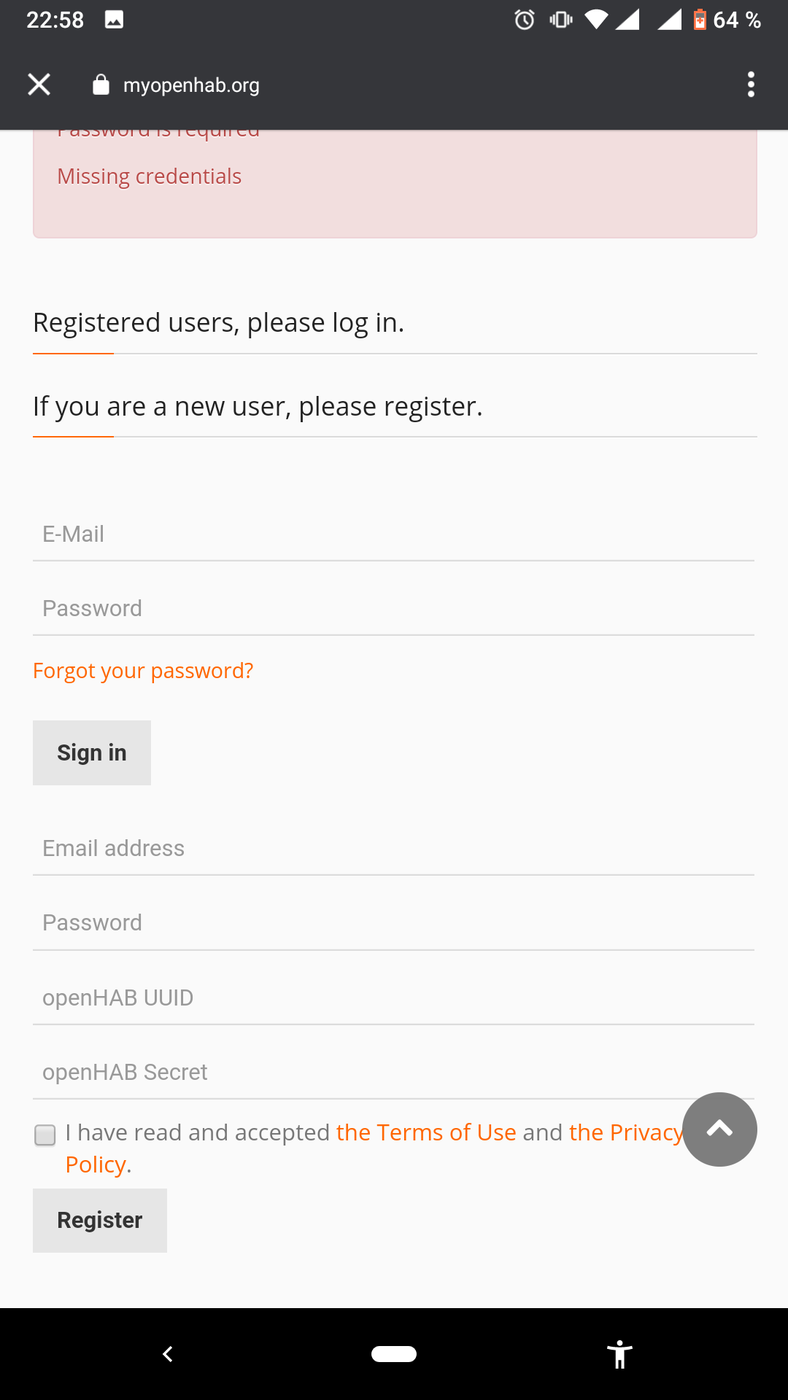788x1400 pixels.
Task: Tap the scroll-to-top arrow button
Action: pos(719,1129)
